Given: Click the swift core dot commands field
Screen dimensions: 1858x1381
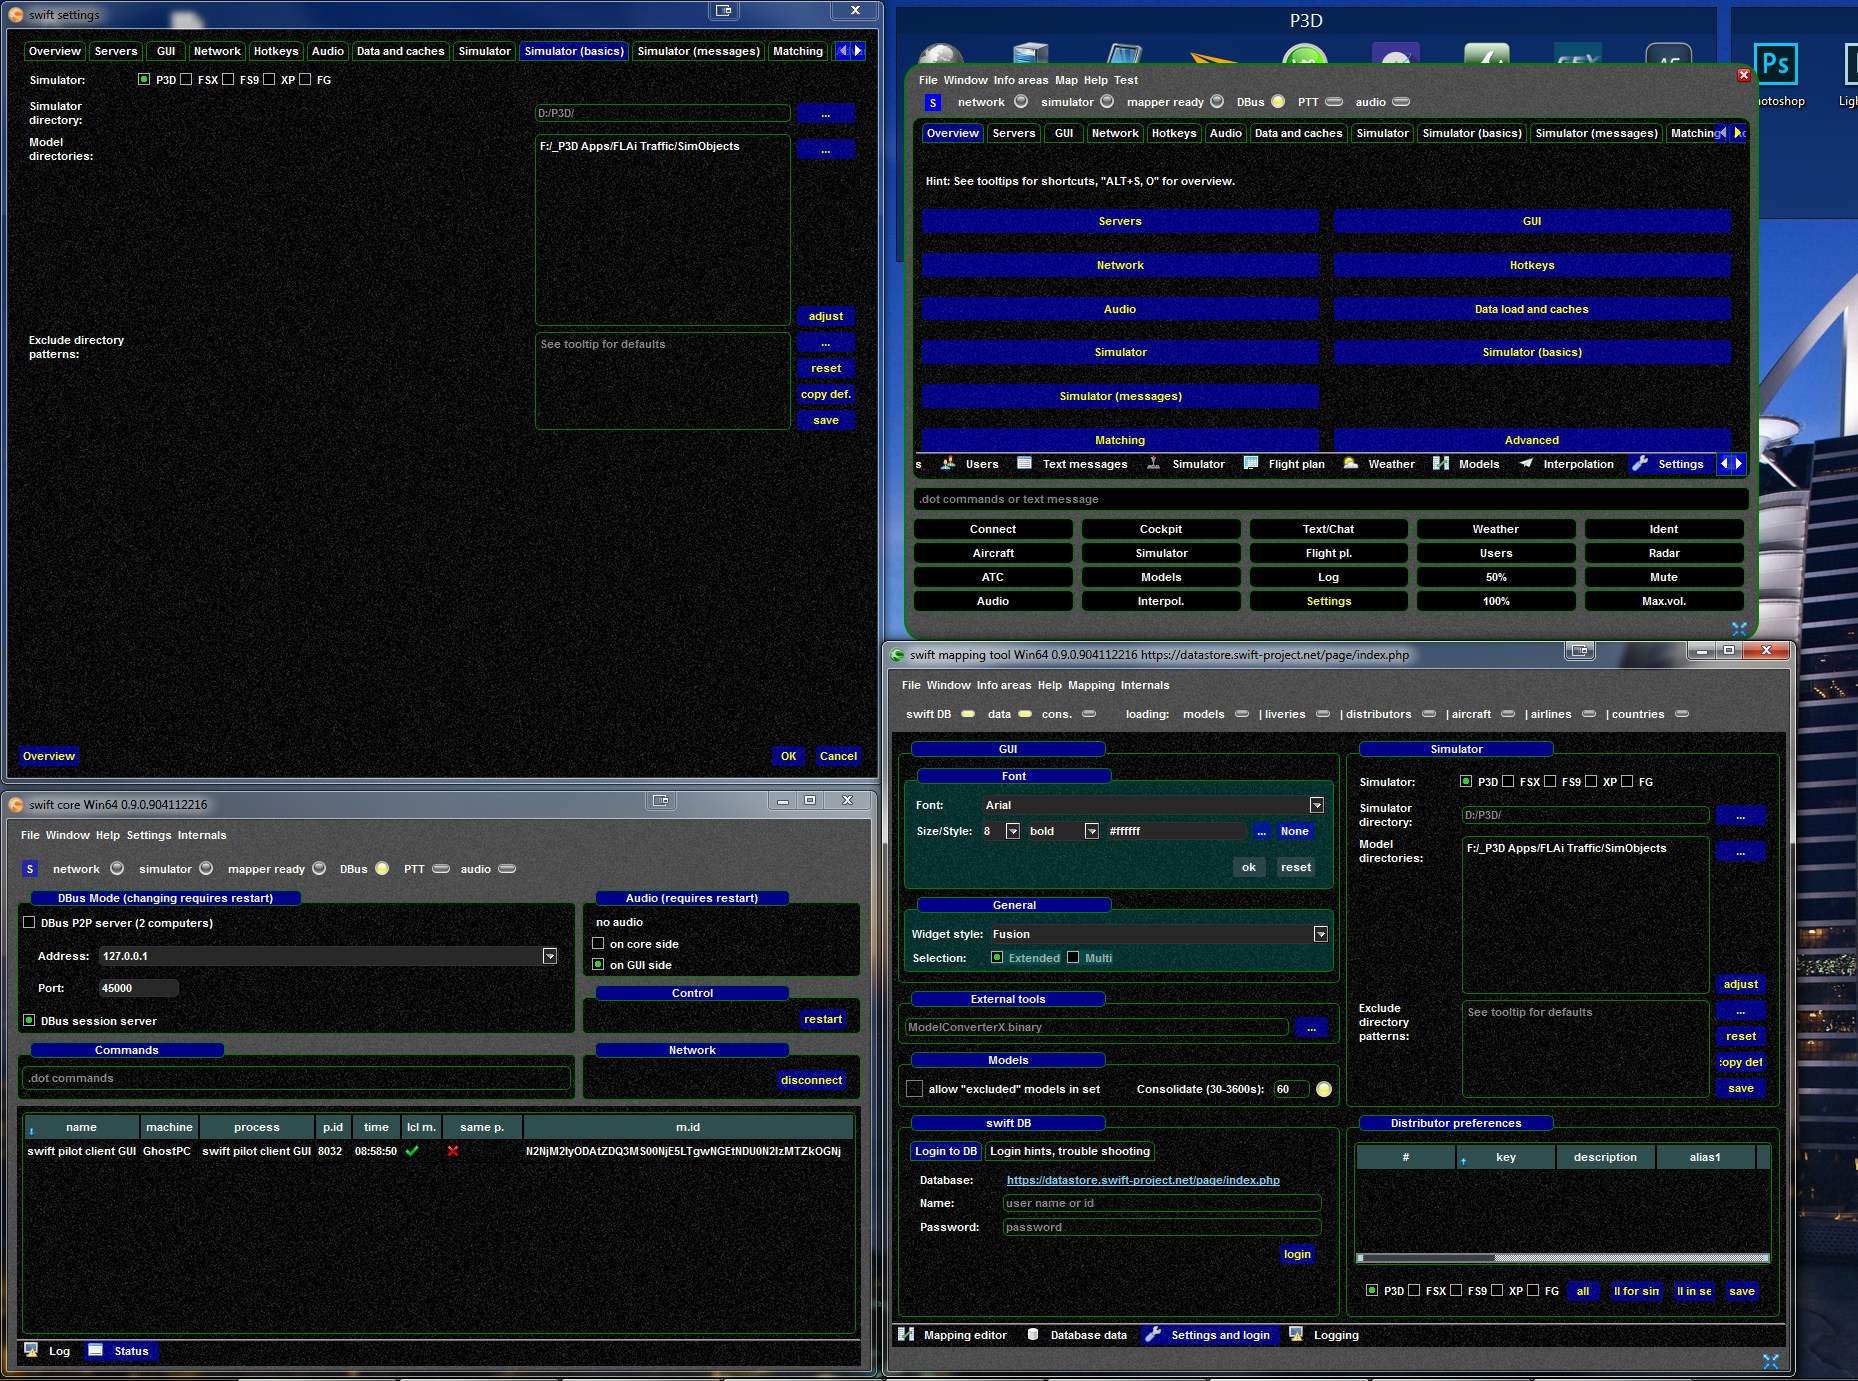Looking at the screenshot, I should pyautogui.click(x=295, y=1078).
